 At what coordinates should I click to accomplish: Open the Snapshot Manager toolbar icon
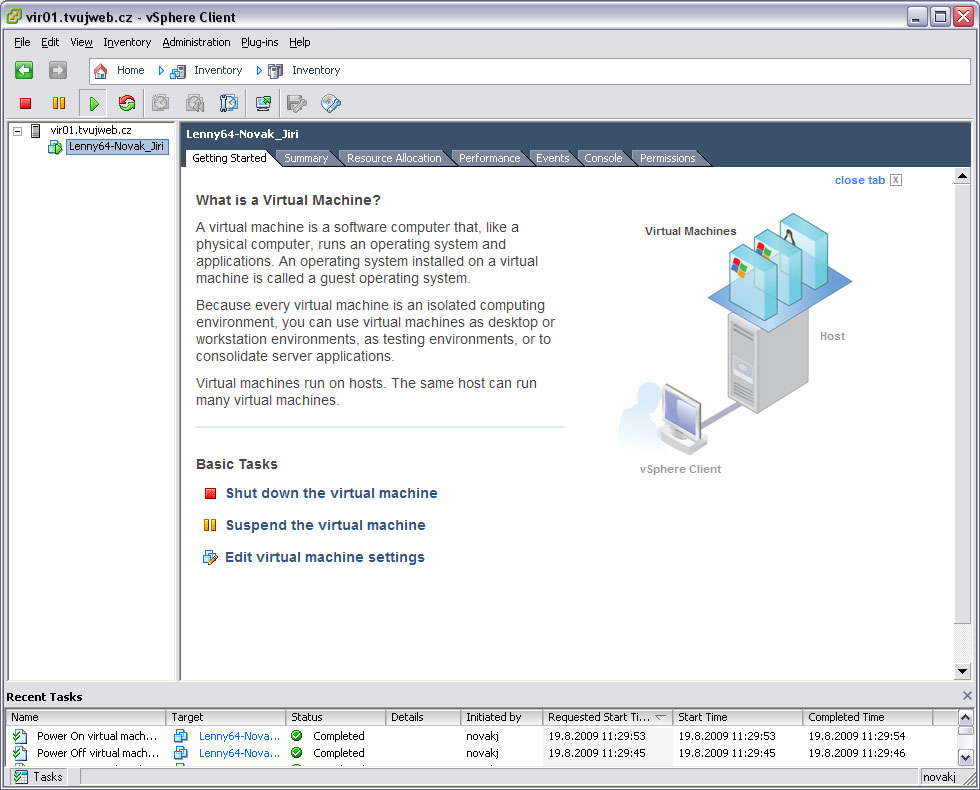click(x=229, y=103)
